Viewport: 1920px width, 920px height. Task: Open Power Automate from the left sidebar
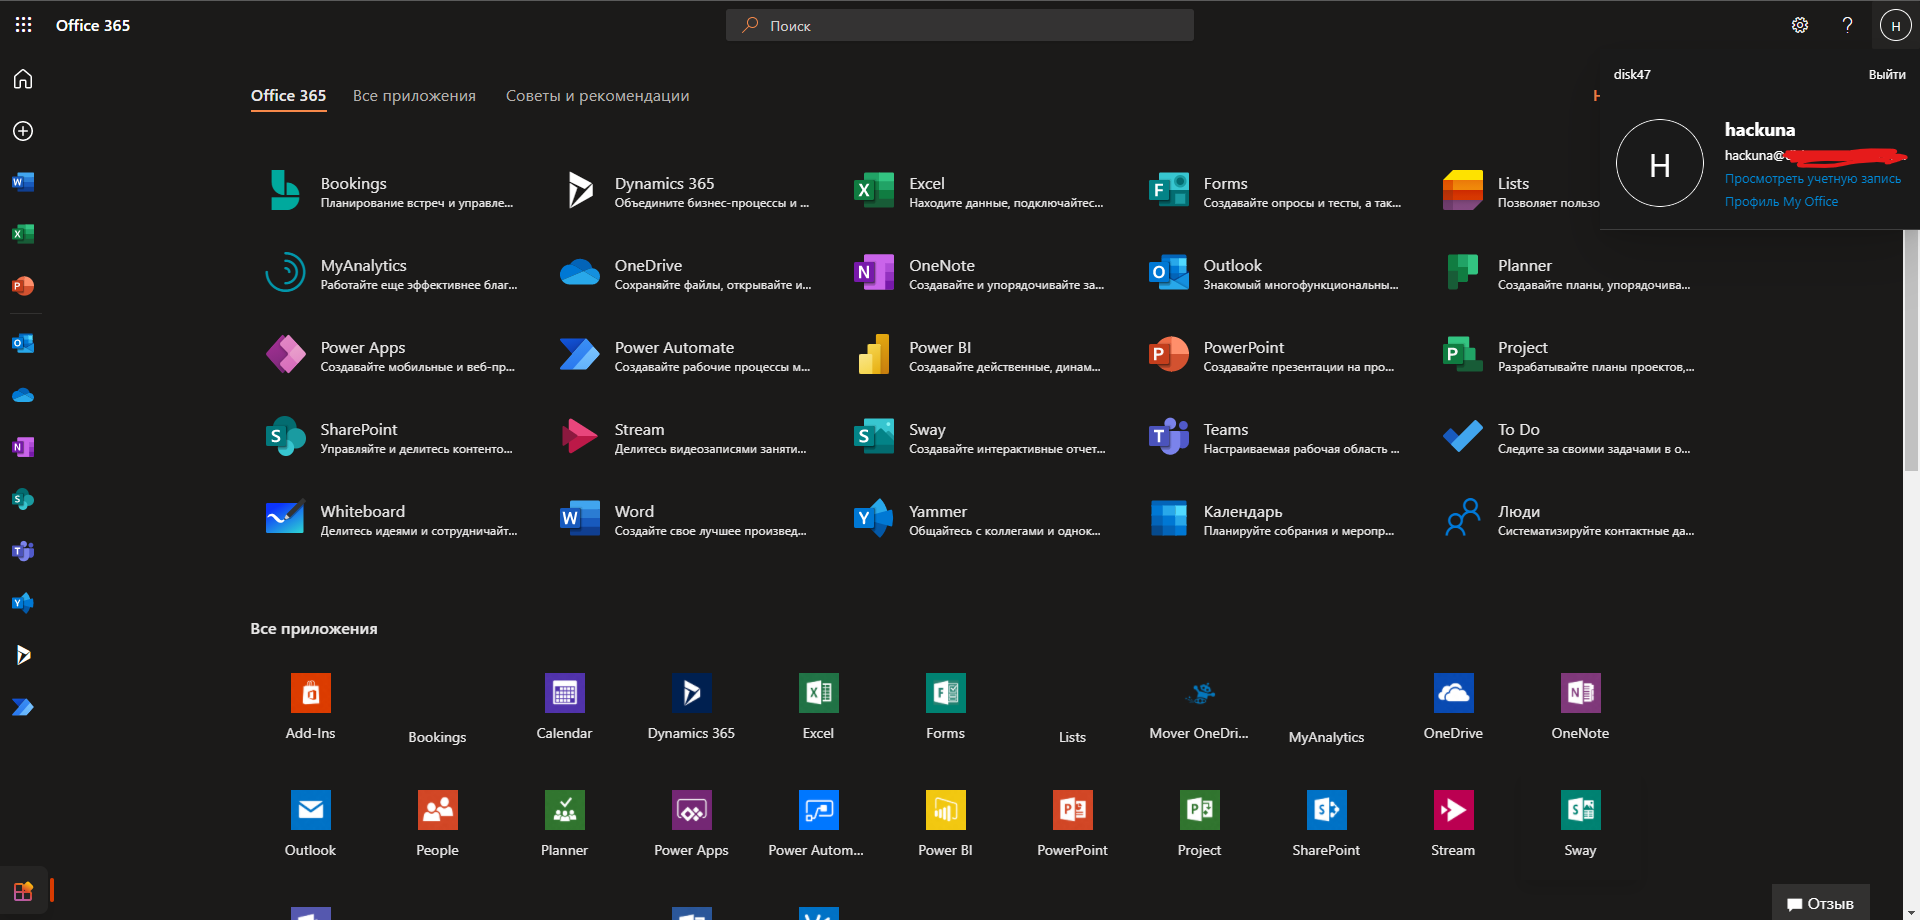(23, 707)
